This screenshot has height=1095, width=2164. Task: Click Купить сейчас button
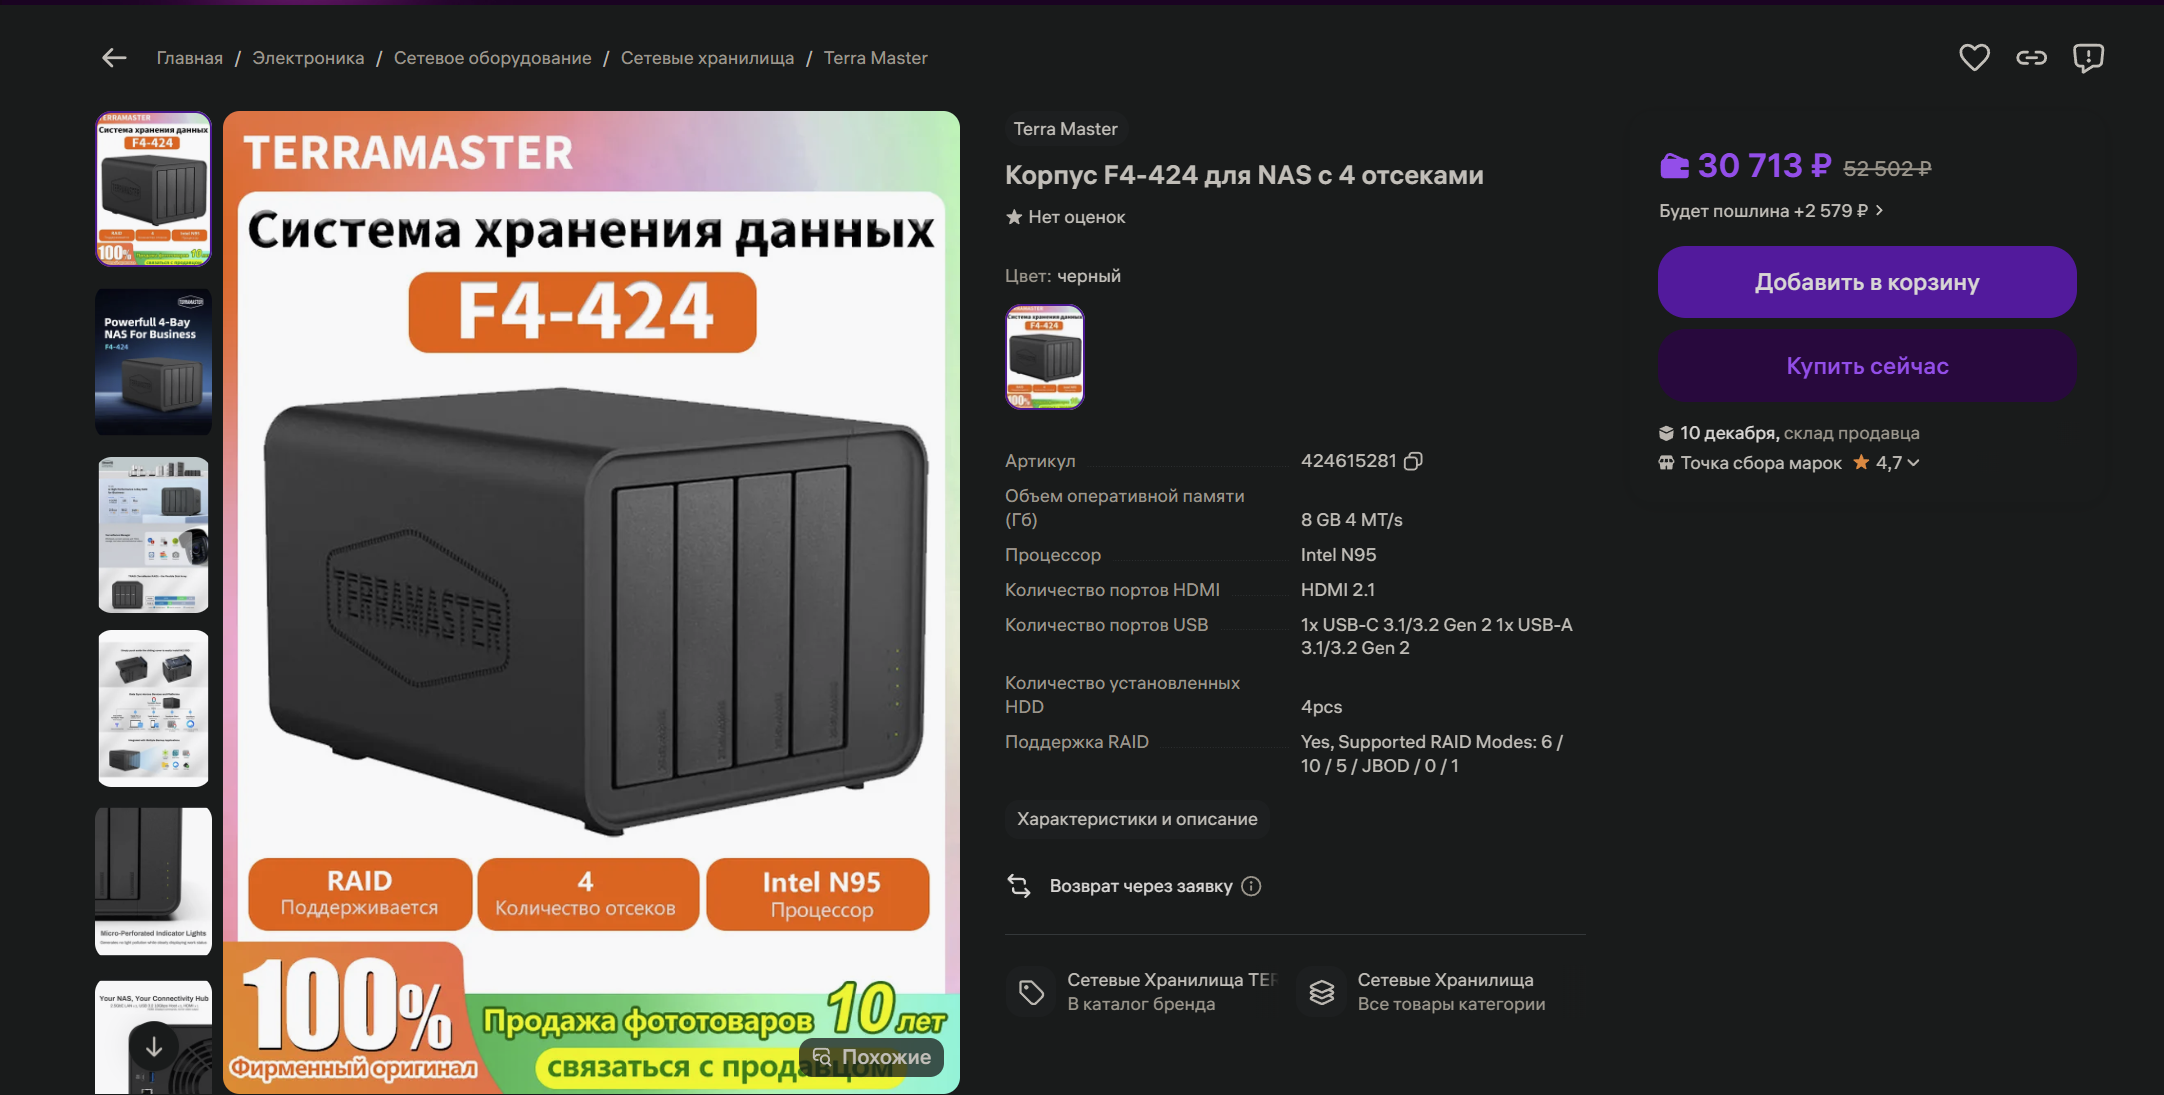coord(1867,366)
